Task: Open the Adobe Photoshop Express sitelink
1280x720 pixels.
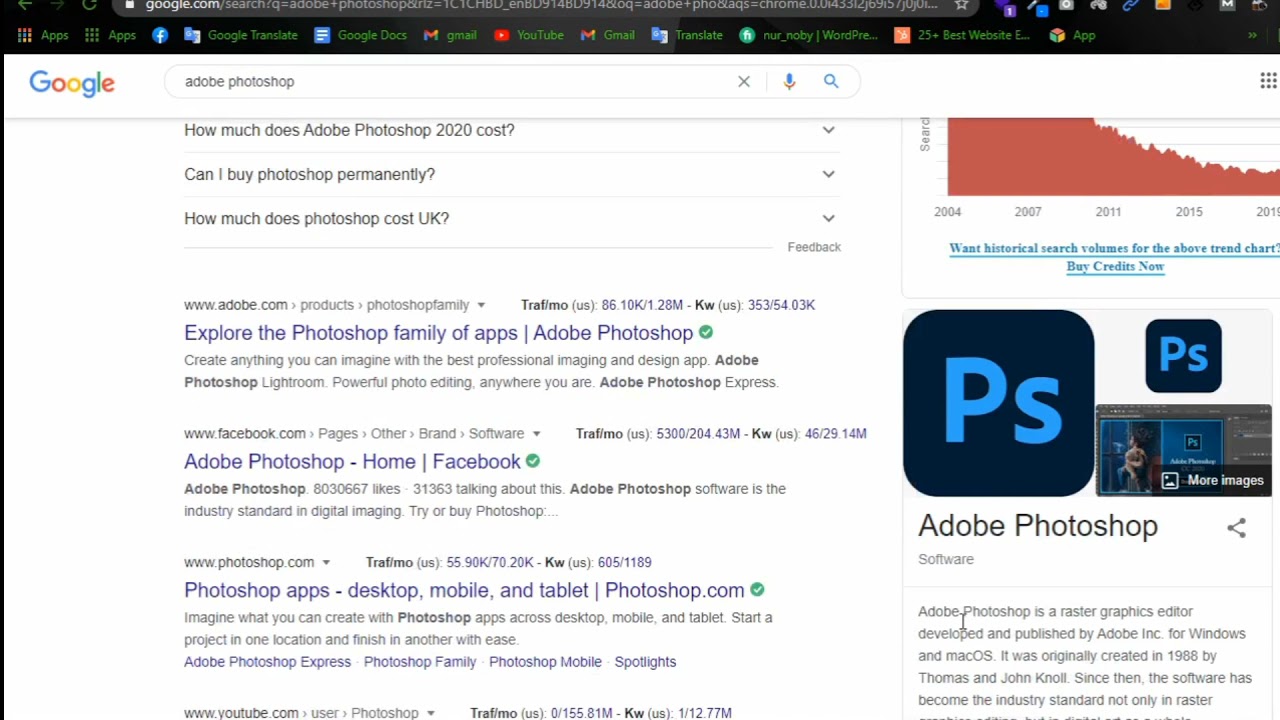Action: (268, 662)
